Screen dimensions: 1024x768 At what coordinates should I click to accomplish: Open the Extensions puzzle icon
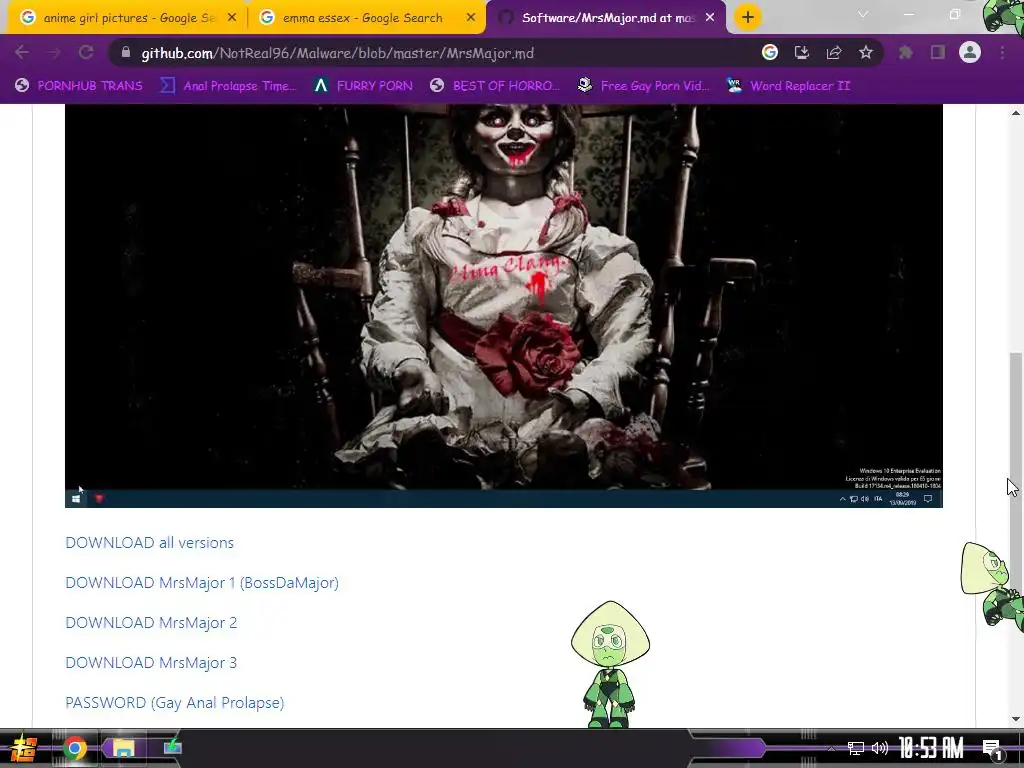[x=906, y=52]
